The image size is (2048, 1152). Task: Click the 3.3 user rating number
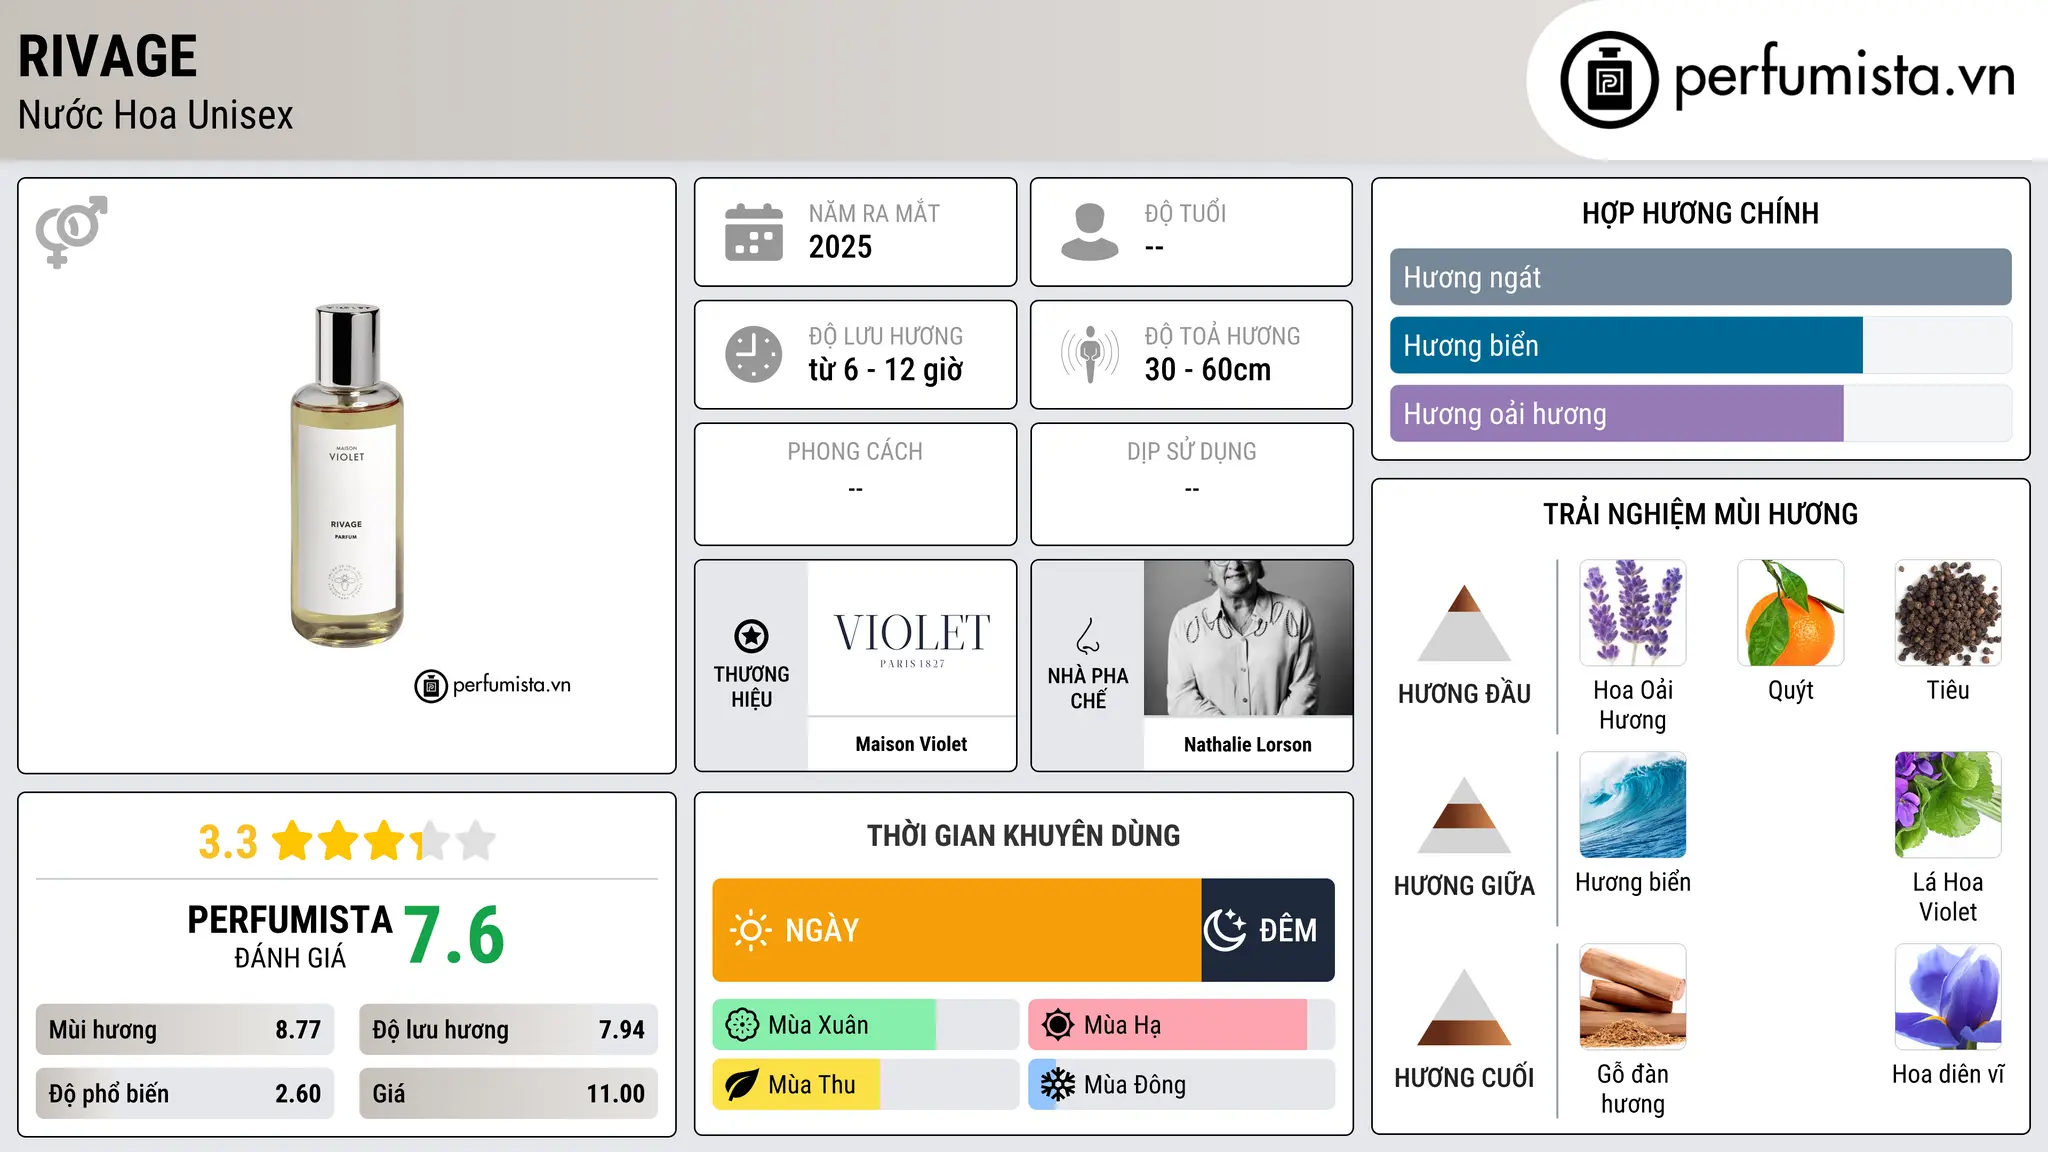click(x=228, y=842)
